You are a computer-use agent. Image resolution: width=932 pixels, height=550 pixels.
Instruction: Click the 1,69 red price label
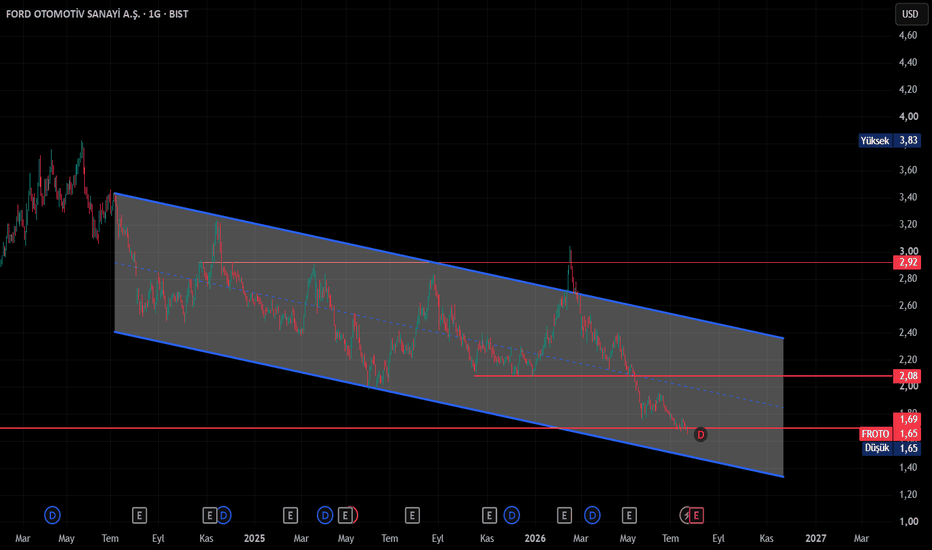coord(907,419)
